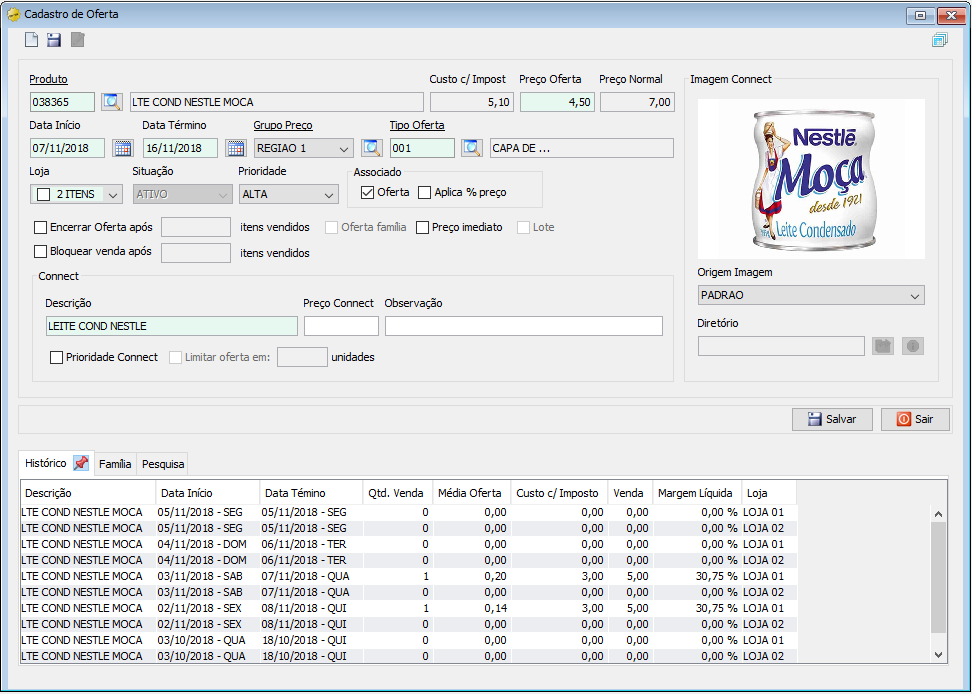
Task: Click the Diretório browse folder icon
Action: (x=883, y=346)
